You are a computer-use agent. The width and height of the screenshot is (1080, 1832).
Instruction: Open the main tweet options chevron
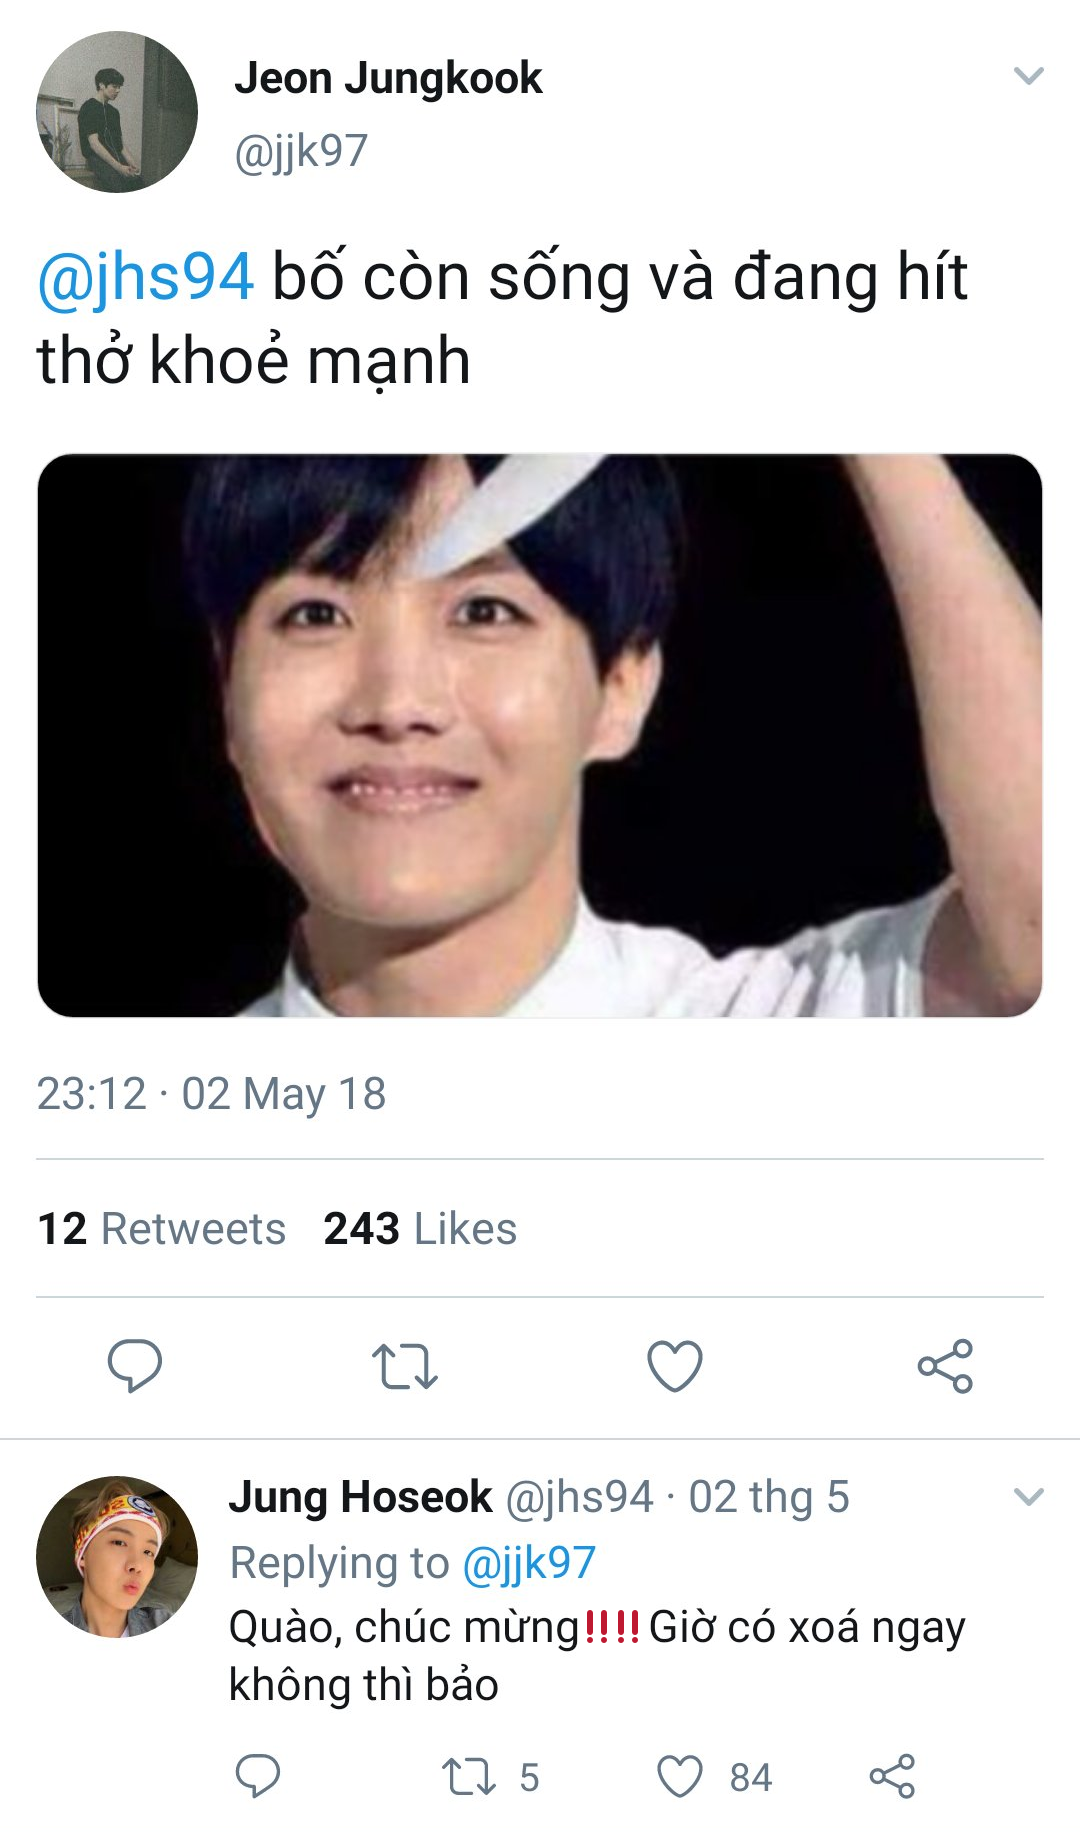click(1029, 76)
